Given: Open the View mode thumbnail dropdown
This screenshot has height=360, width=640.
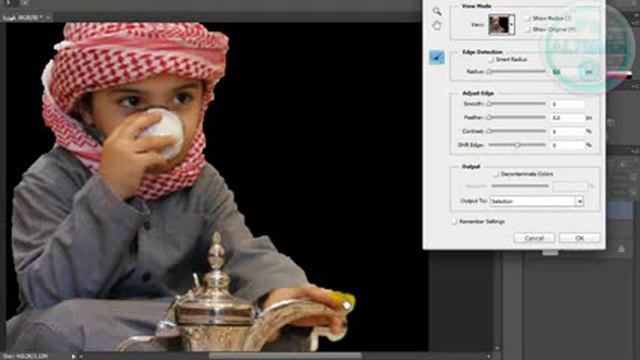Looking at the screenshot, I should click(502, 24).
